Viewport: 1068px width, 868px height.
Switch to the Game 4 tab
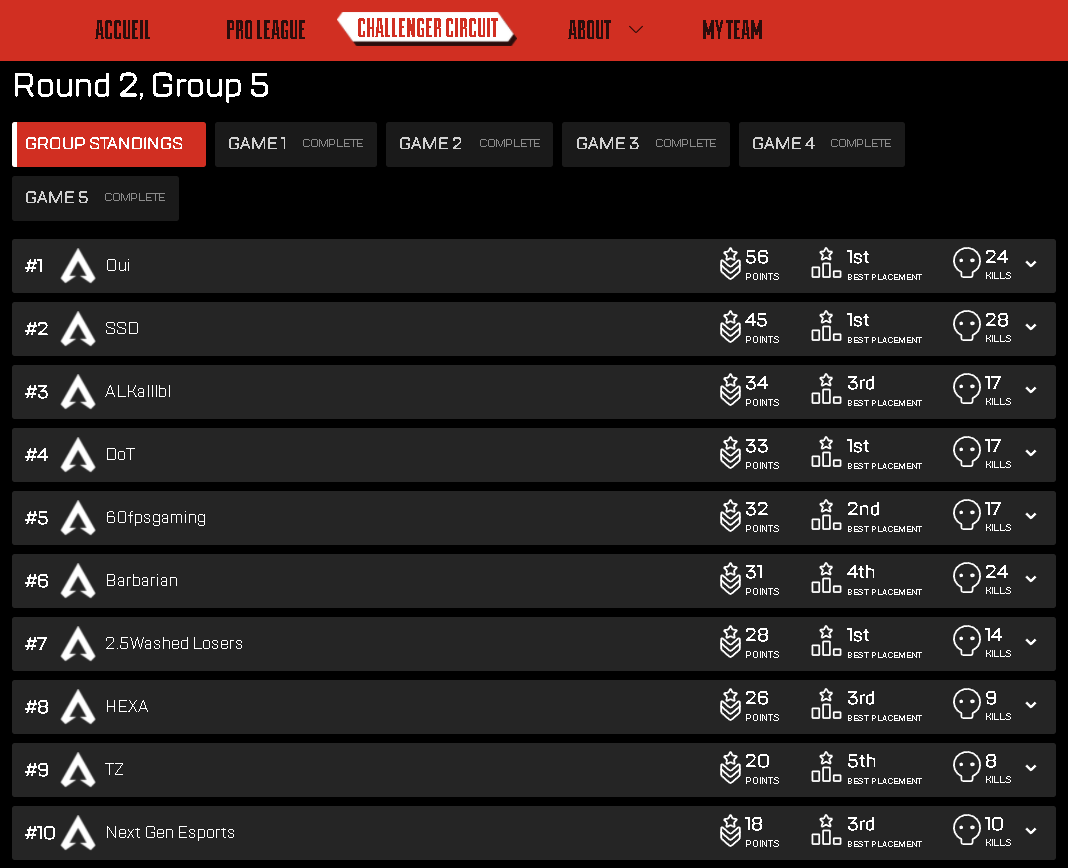point(821,144)
